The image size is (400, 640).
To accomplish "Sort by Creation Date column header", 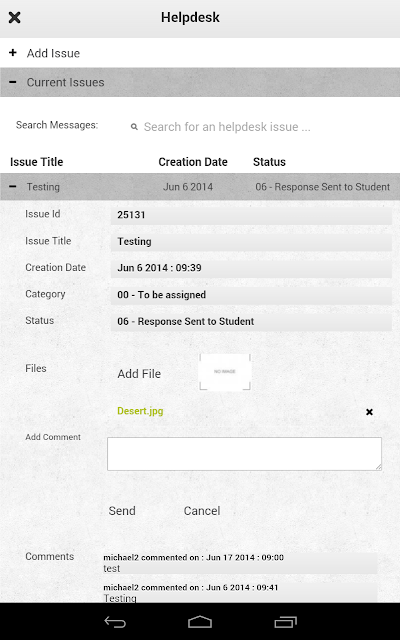I will click(193, 162).
